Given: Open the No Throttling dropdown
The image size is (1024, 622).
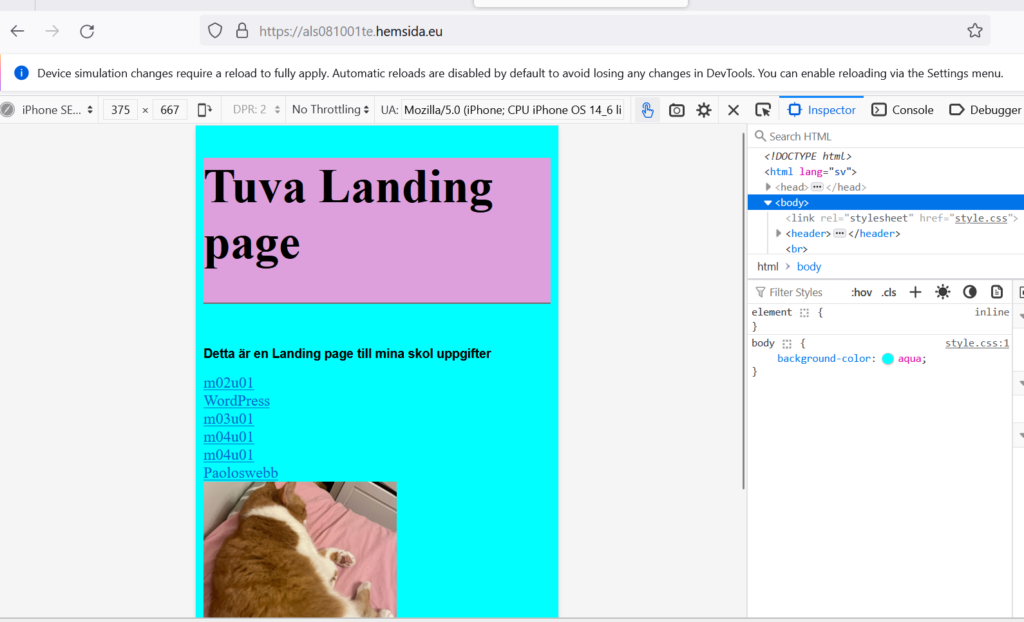Looking at the screenshot, I should pyautogui.click(x=326, y=110).
